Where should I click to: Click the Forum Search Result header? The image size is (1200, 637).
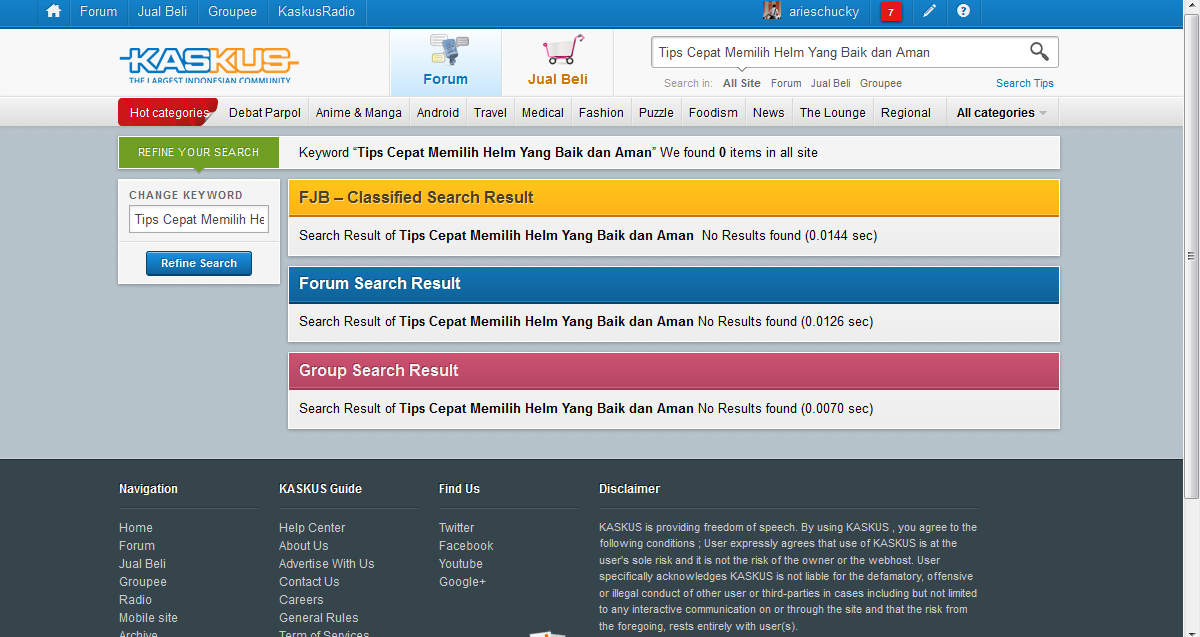click(674, 284)
